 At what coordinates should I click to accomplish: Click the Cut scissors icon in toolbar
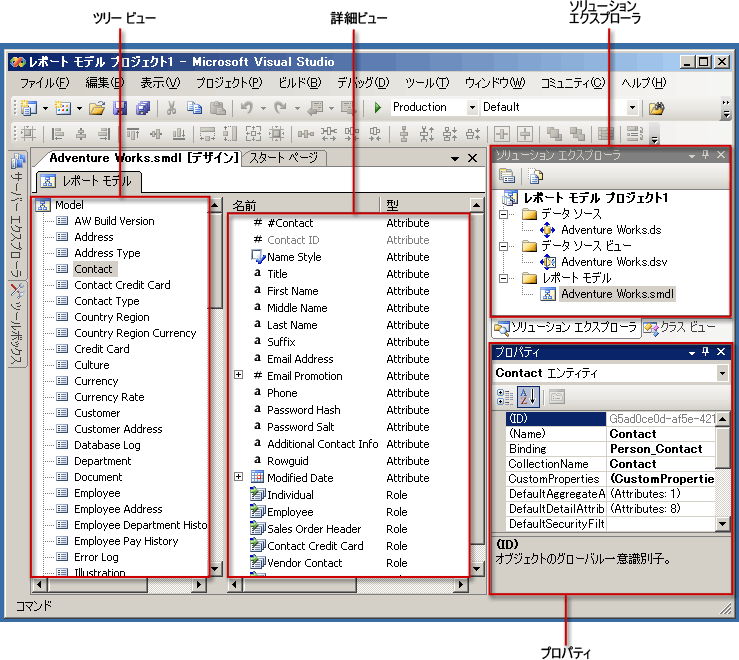(x=171, y=108)
